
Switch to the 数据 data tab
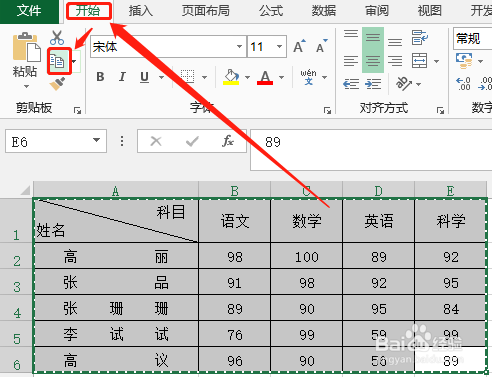(324, 11)
